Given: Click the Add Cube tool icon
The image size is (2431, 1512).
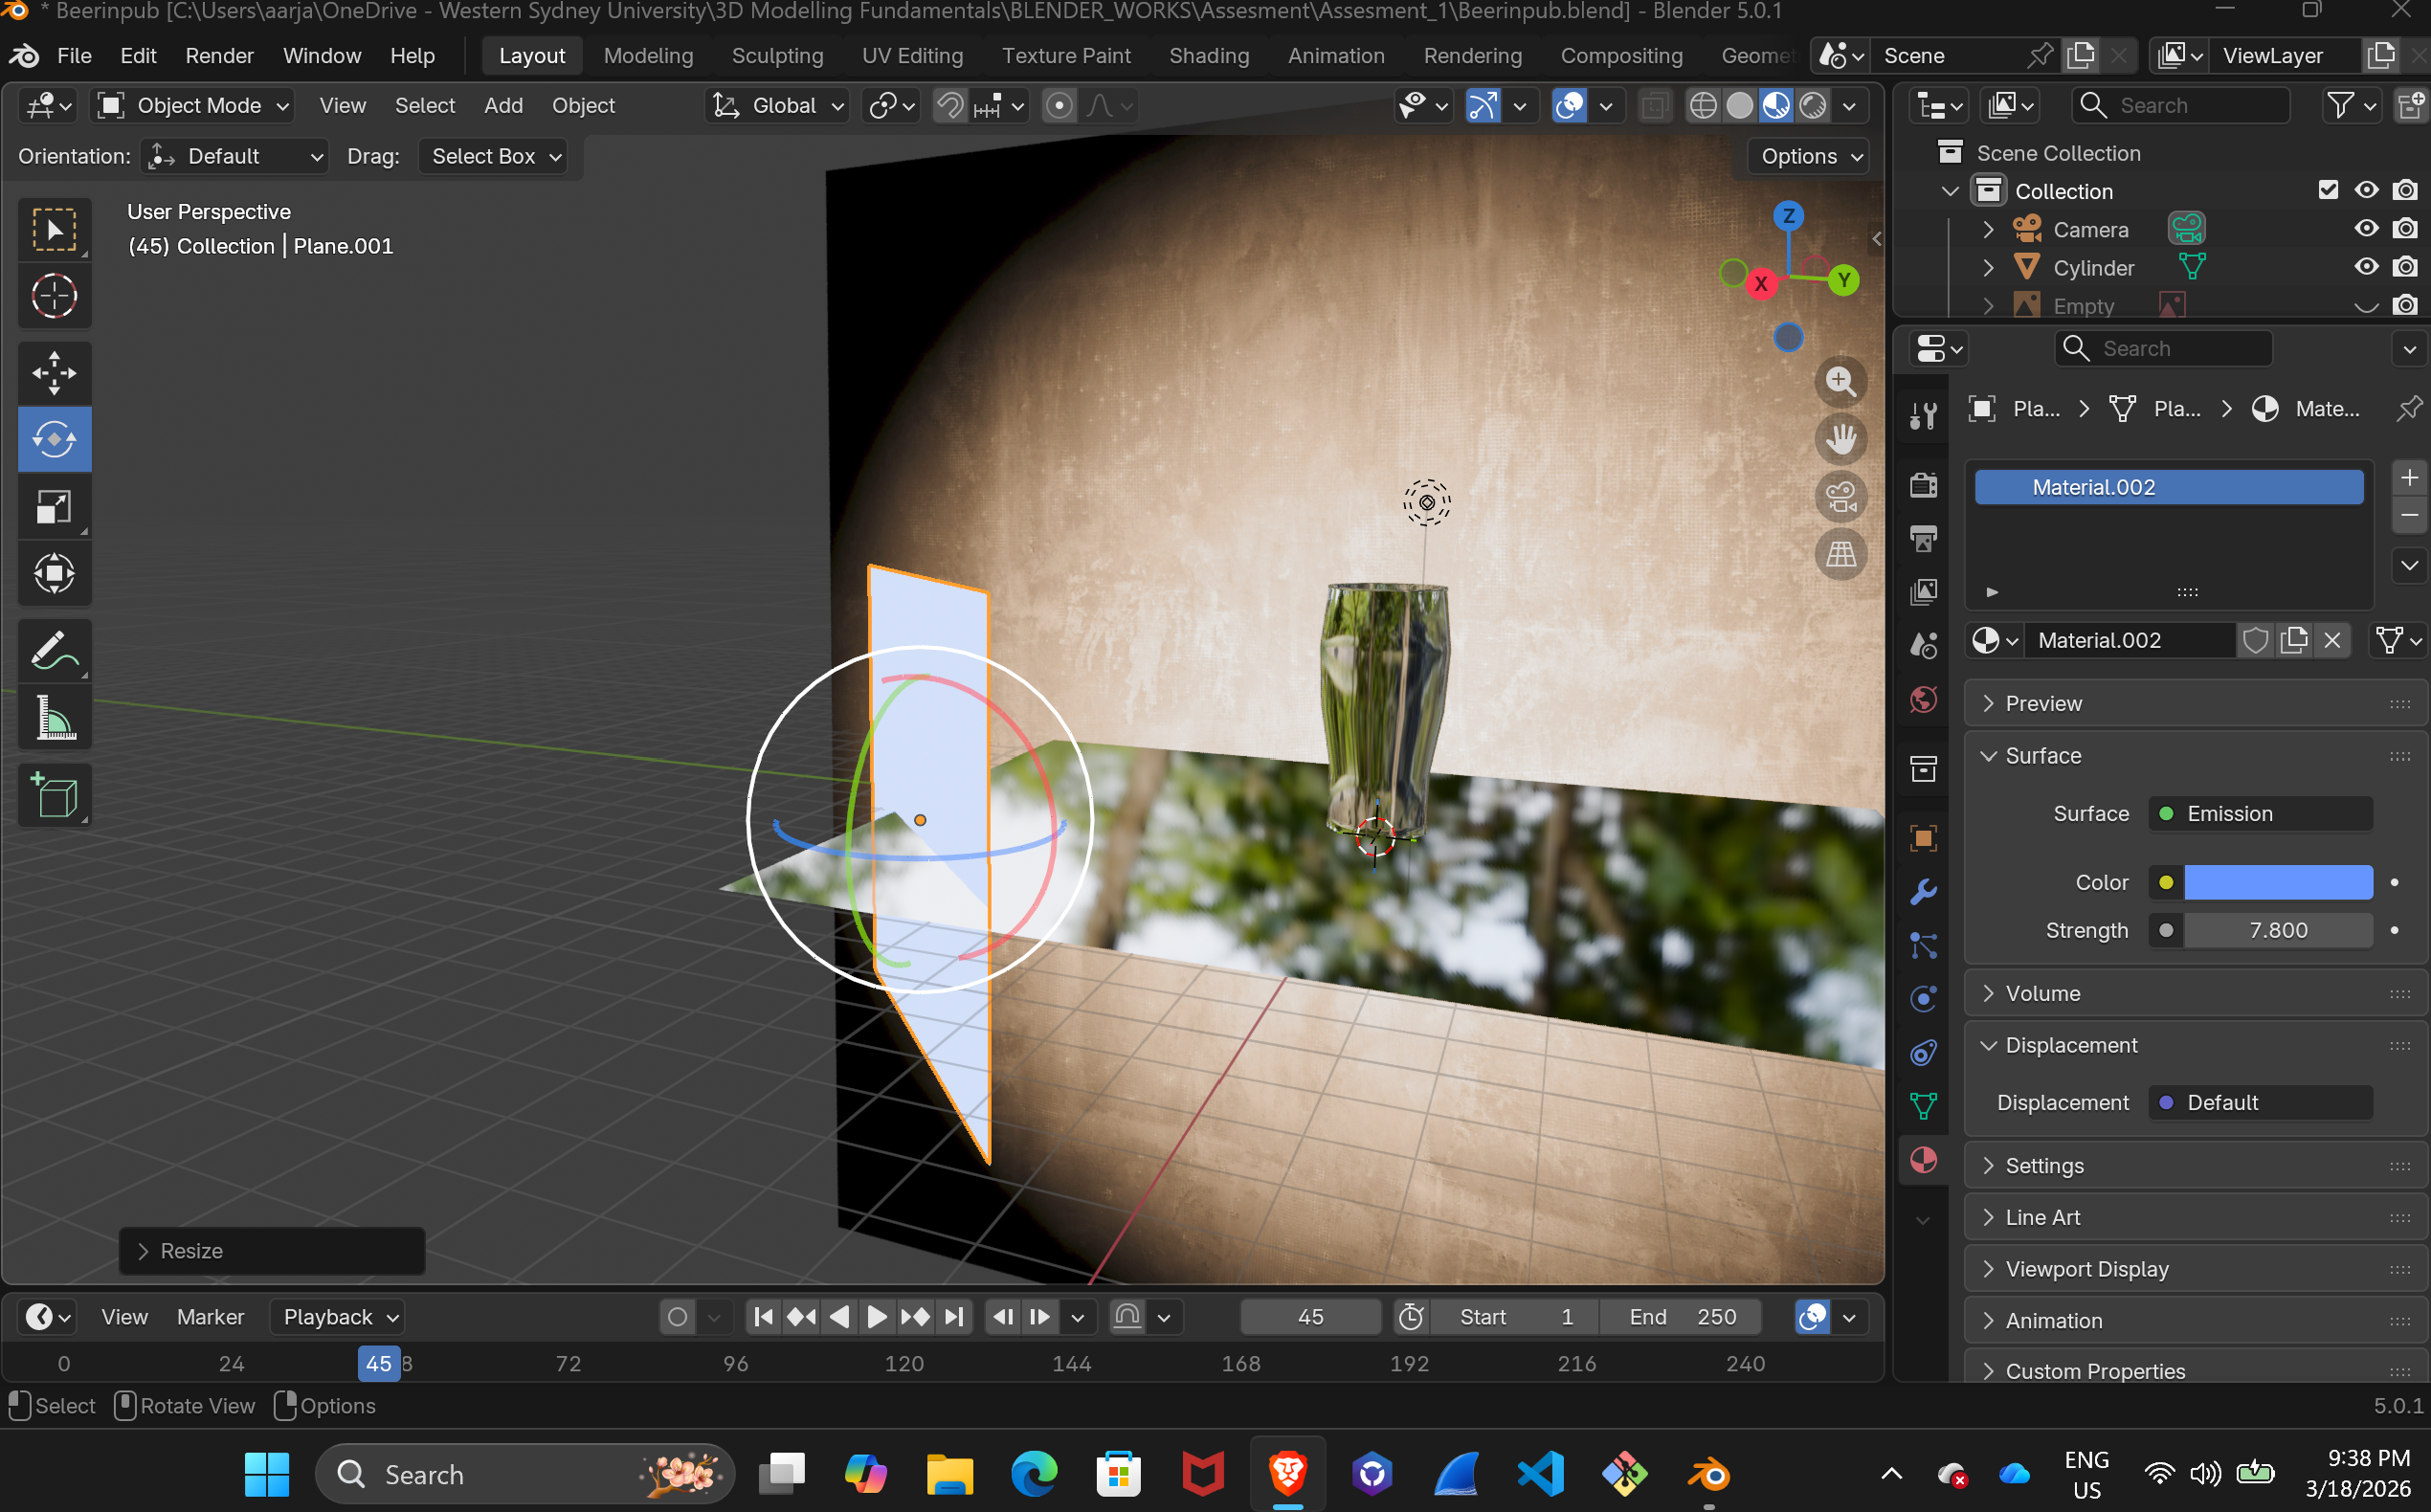Looking at the screenshot, I should (x=54, y=796).
